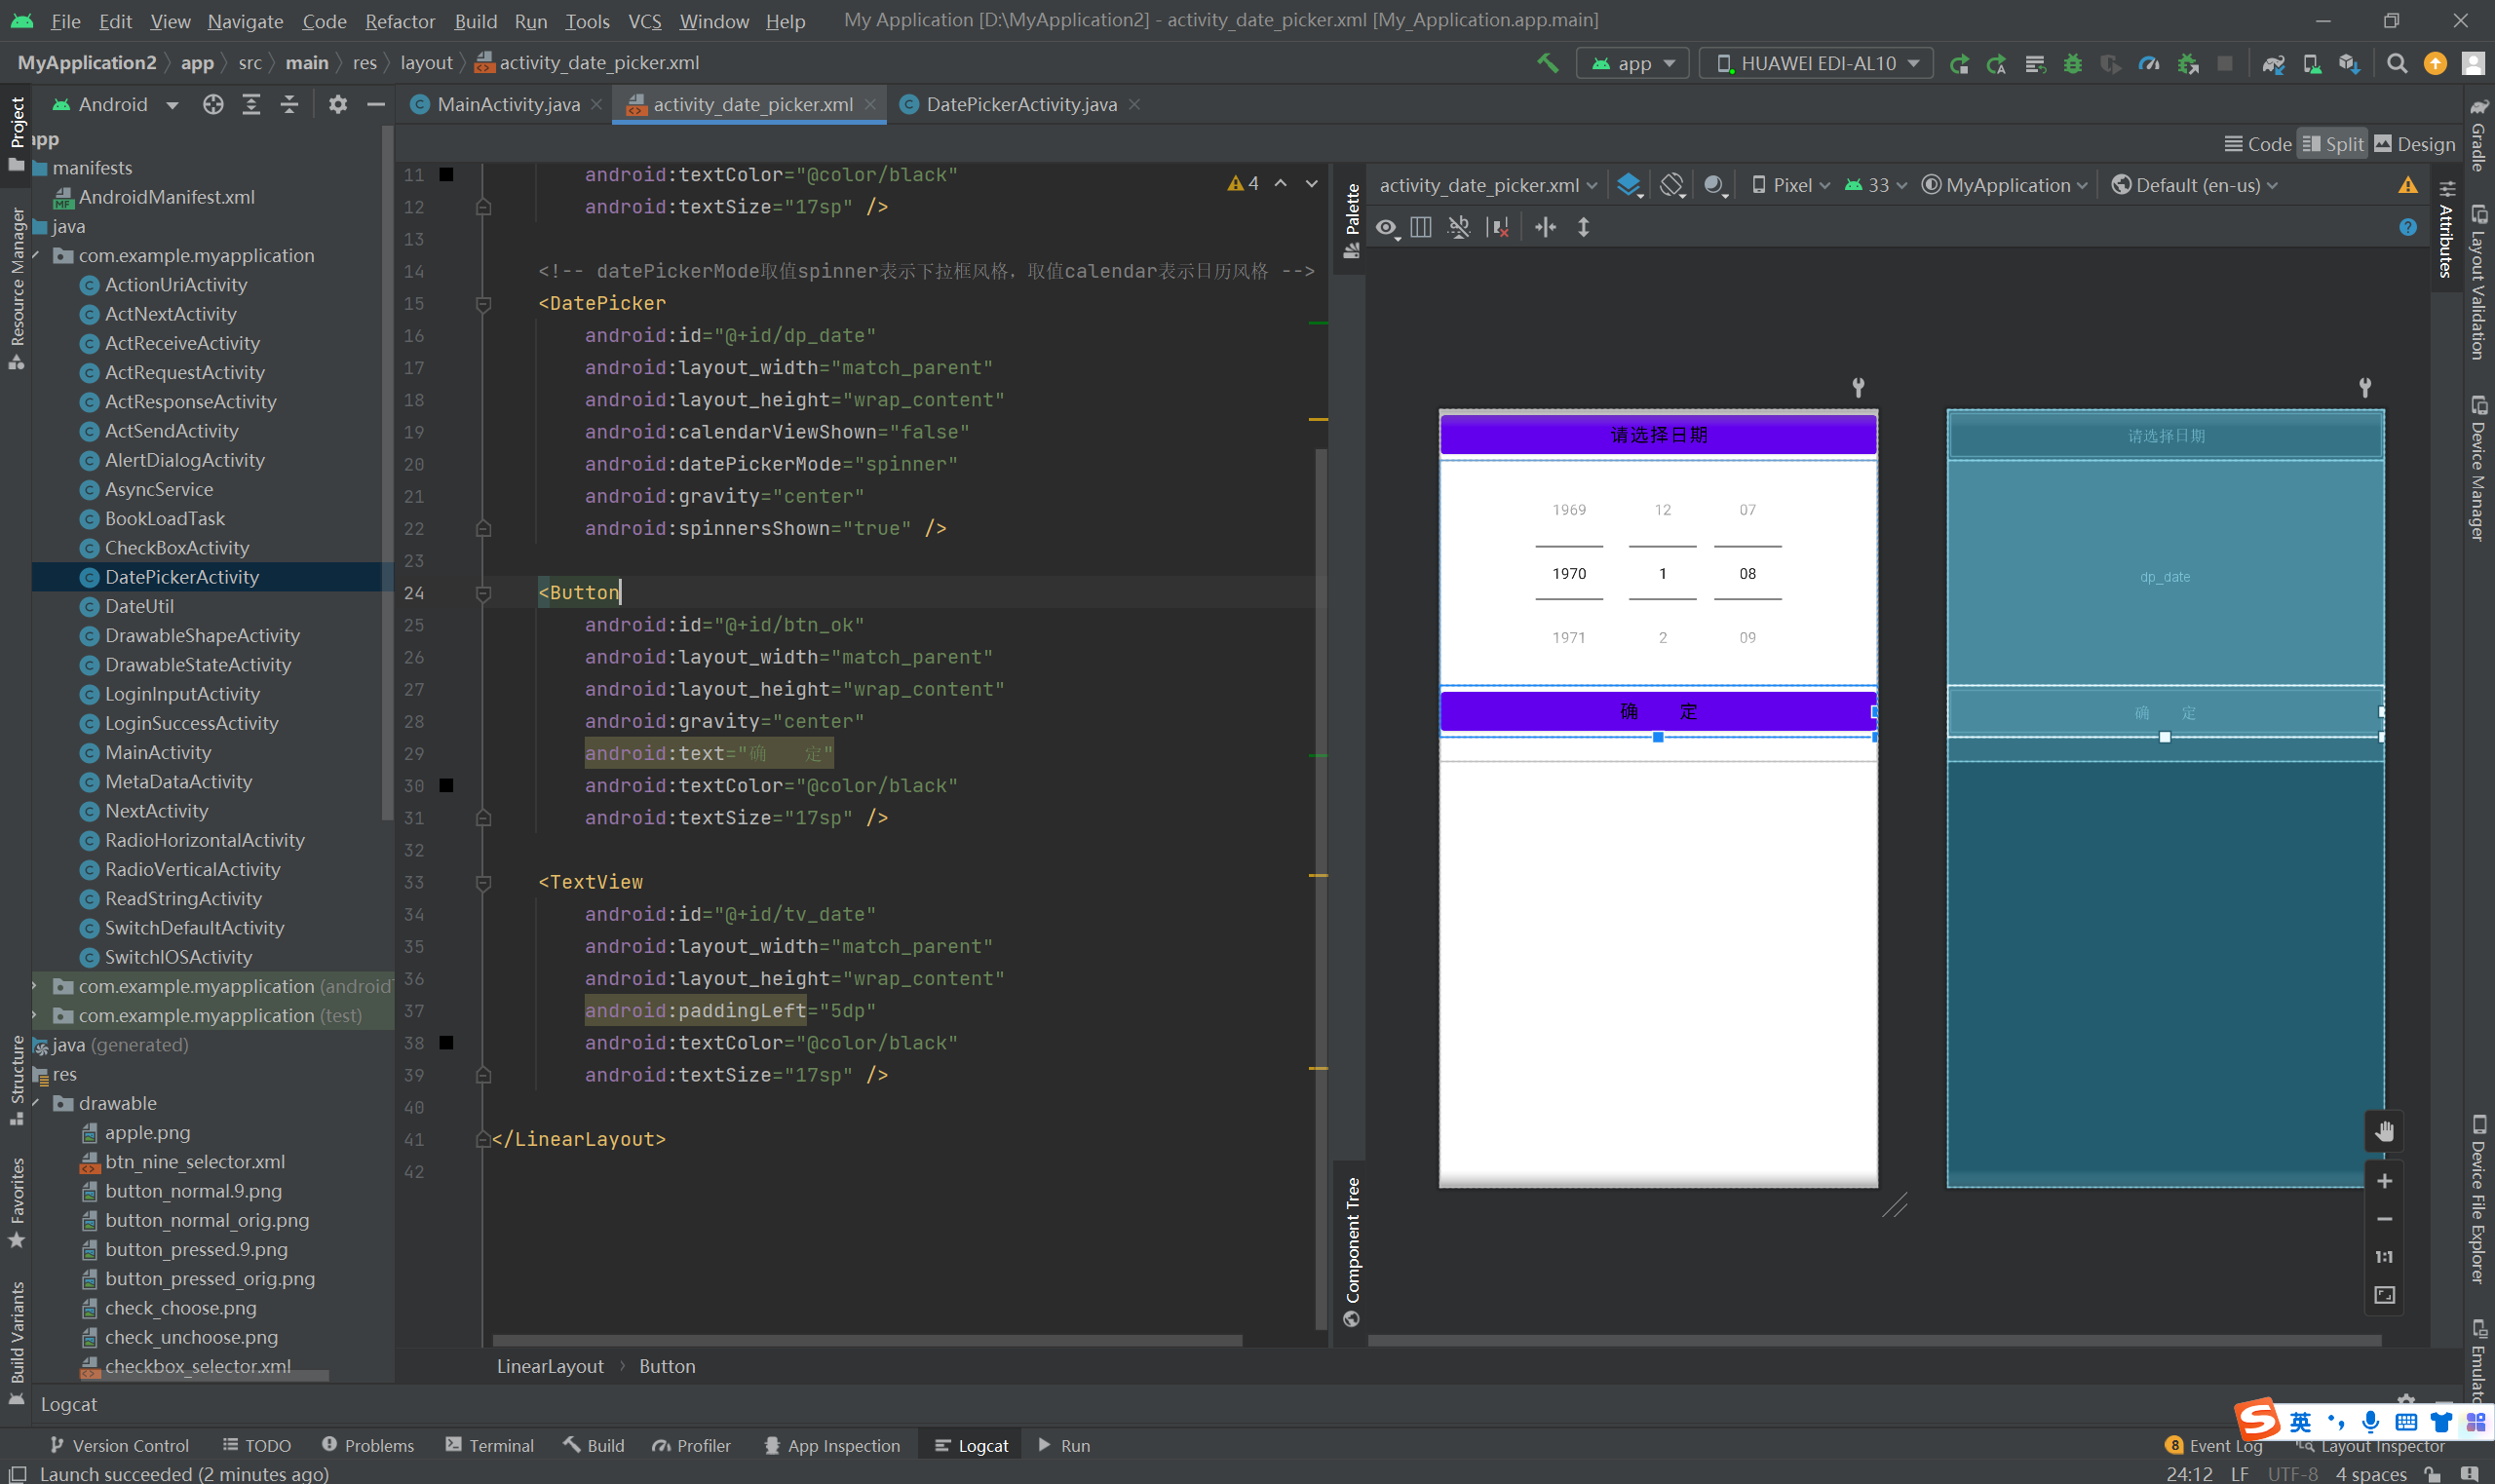Open the Default (en-us) locale dropdown
This screenshot has width=2495, height=1484.
pyautogui.click(x=2195, y=185)
